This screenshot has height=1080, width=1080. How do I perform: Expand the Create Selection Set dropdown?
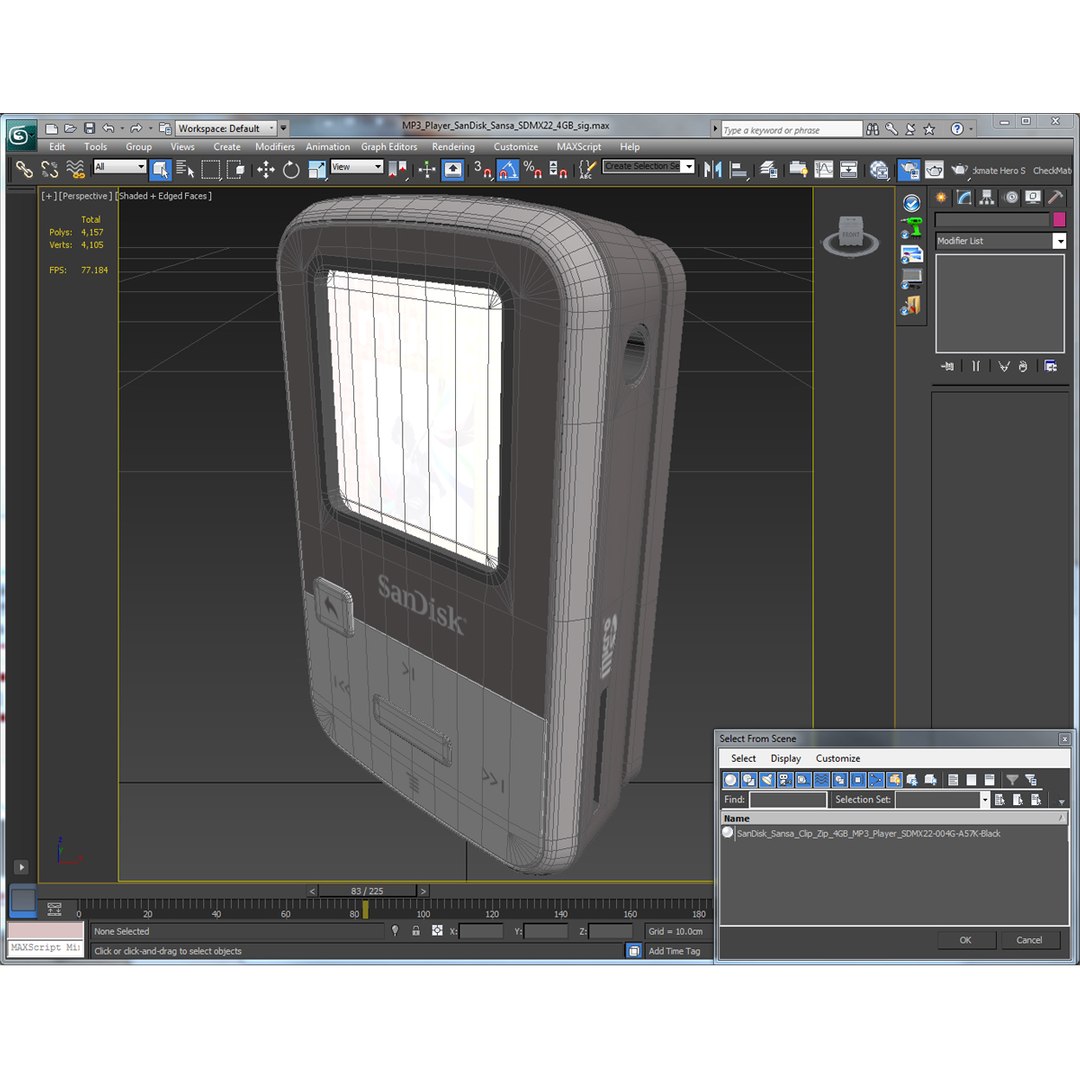[689, 166]
